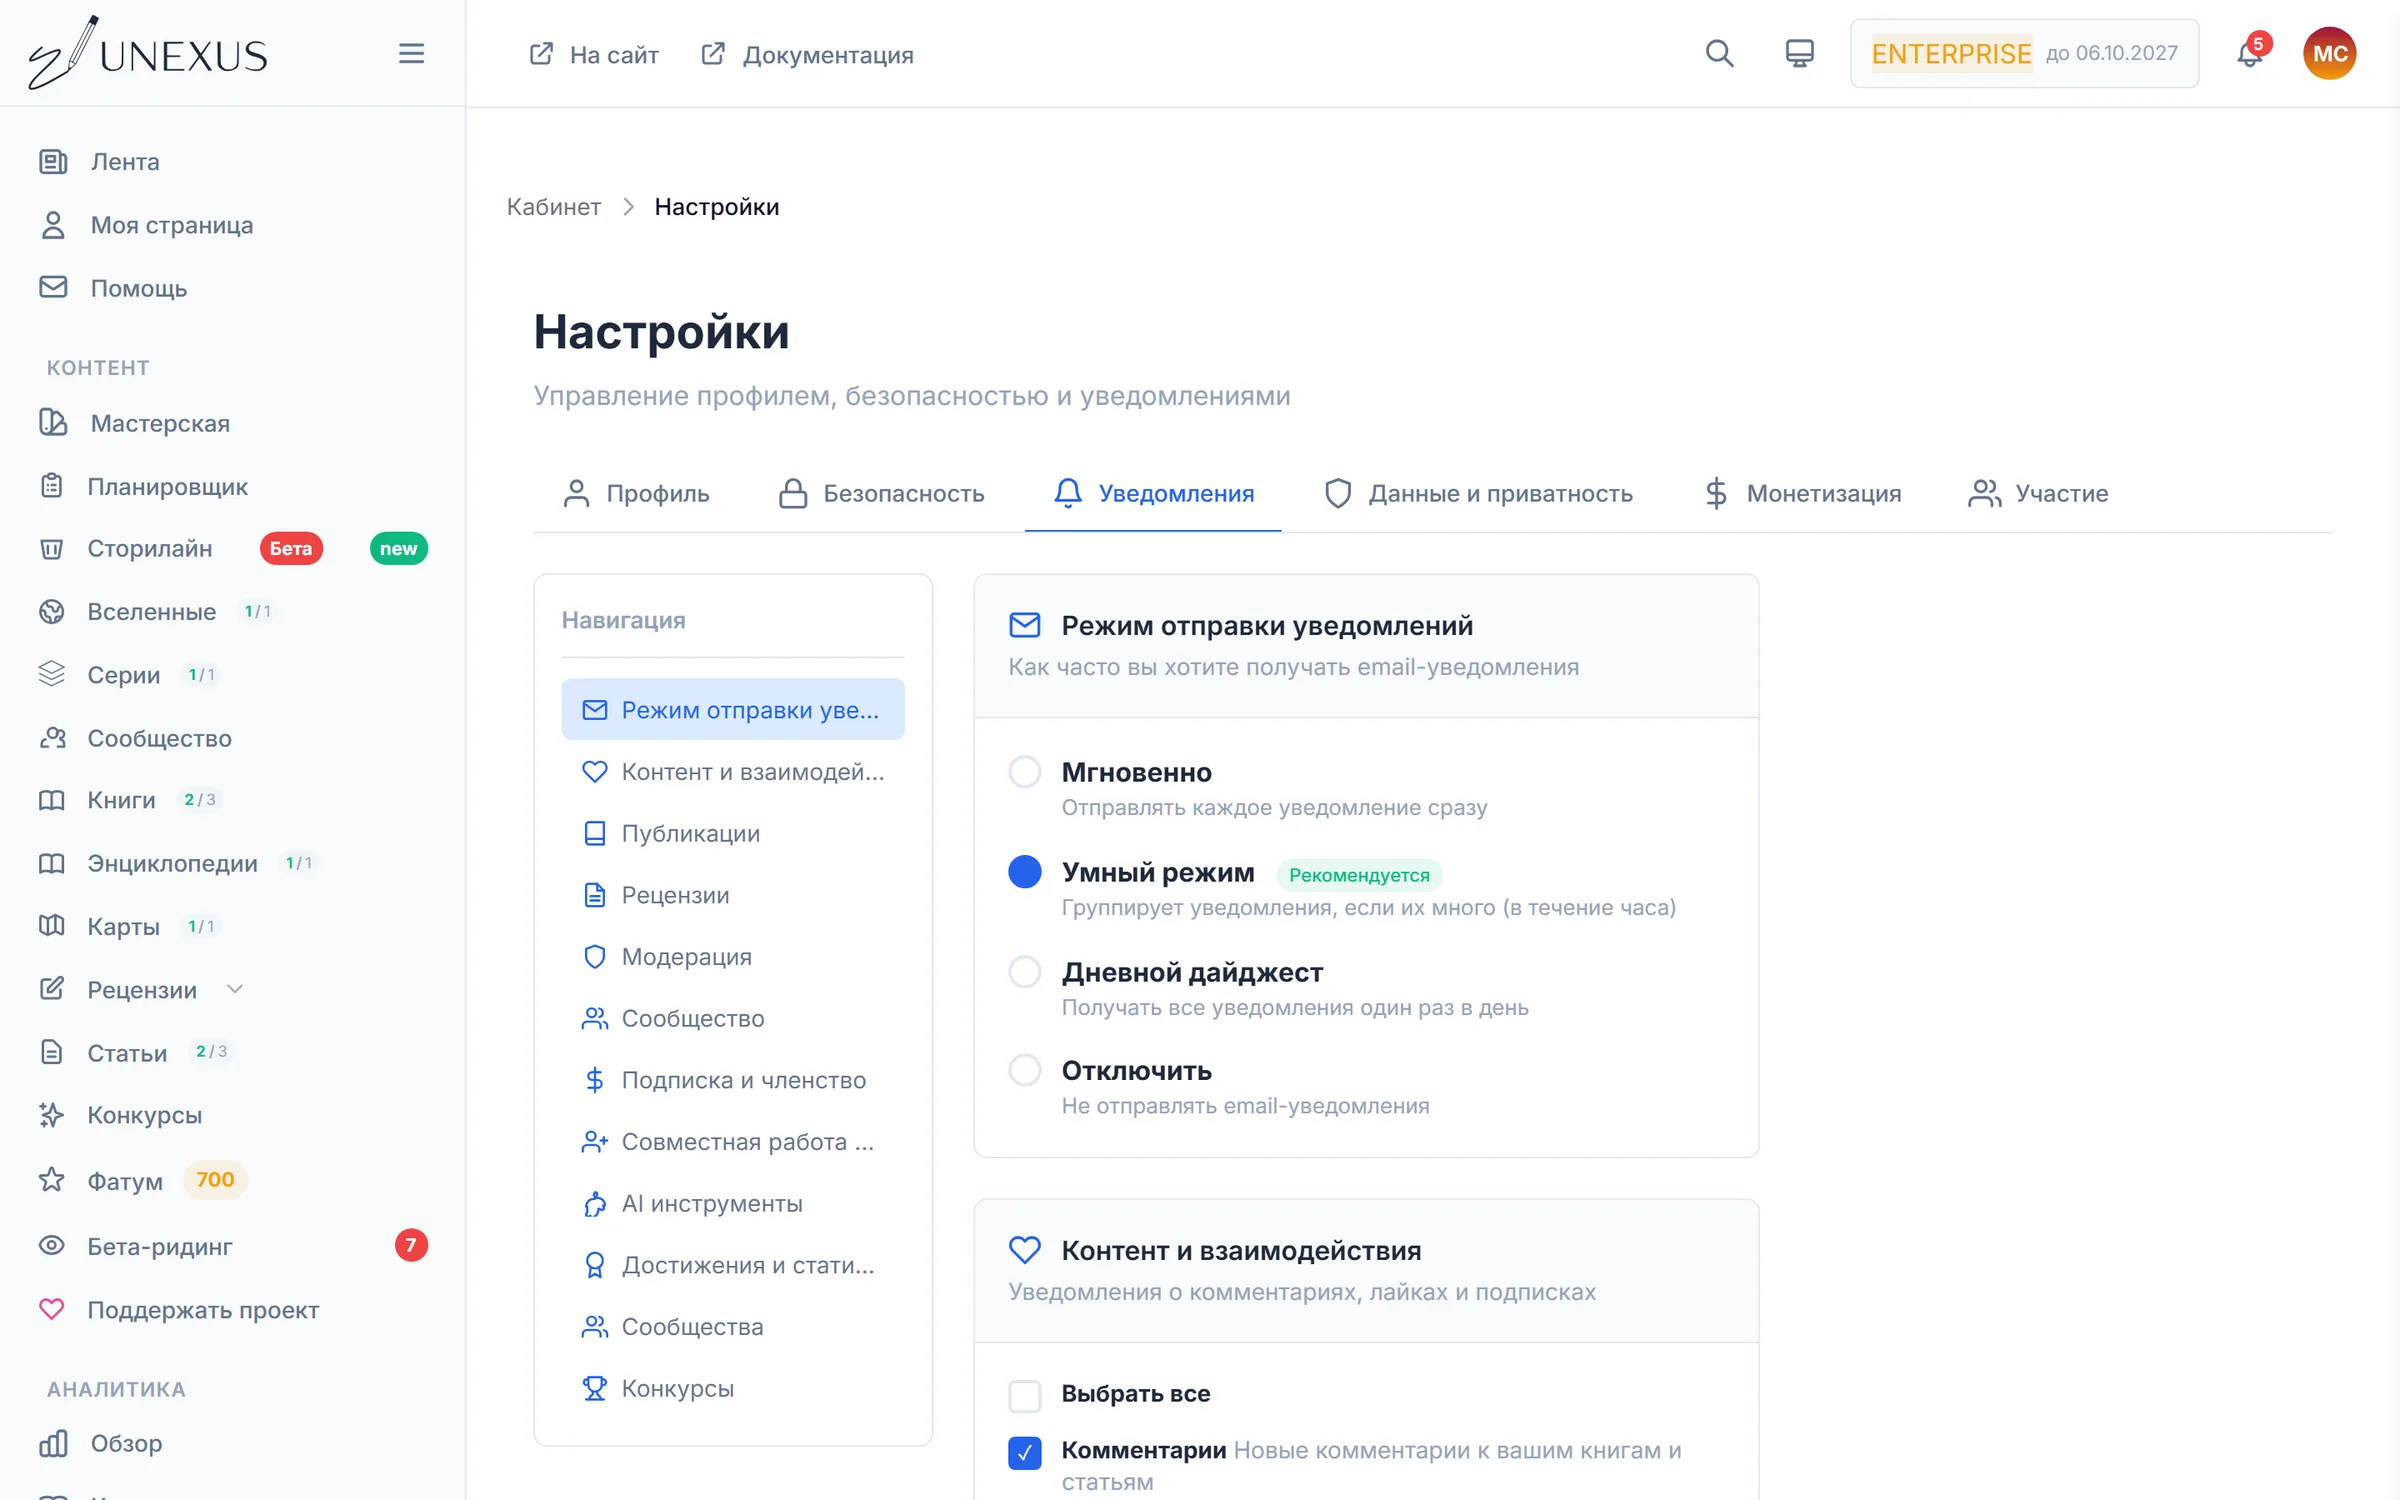Open the MC user avatar menu
2400x1500 pixels.
coord(2329,53)
